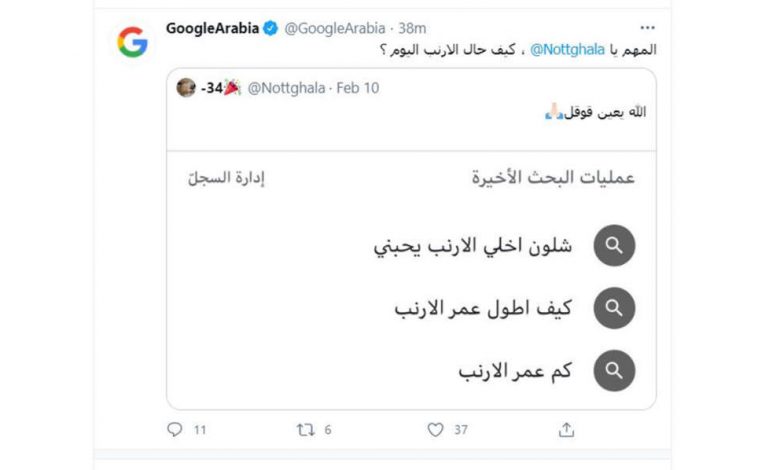
Task: Click the "عمليات البحث الأخيرة" heading
Action: (x=553, y=179)
